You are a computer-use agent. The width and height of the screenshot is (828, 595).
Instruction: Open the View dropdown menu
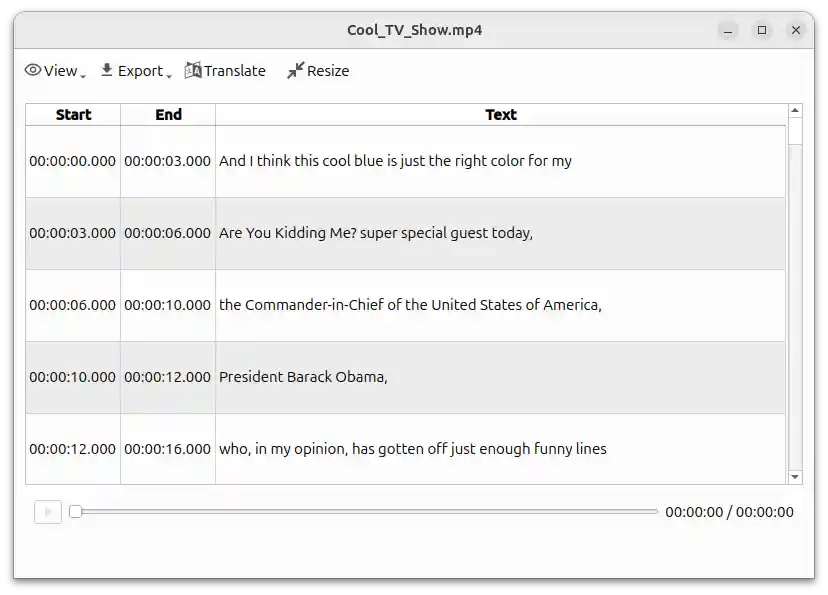55,70
